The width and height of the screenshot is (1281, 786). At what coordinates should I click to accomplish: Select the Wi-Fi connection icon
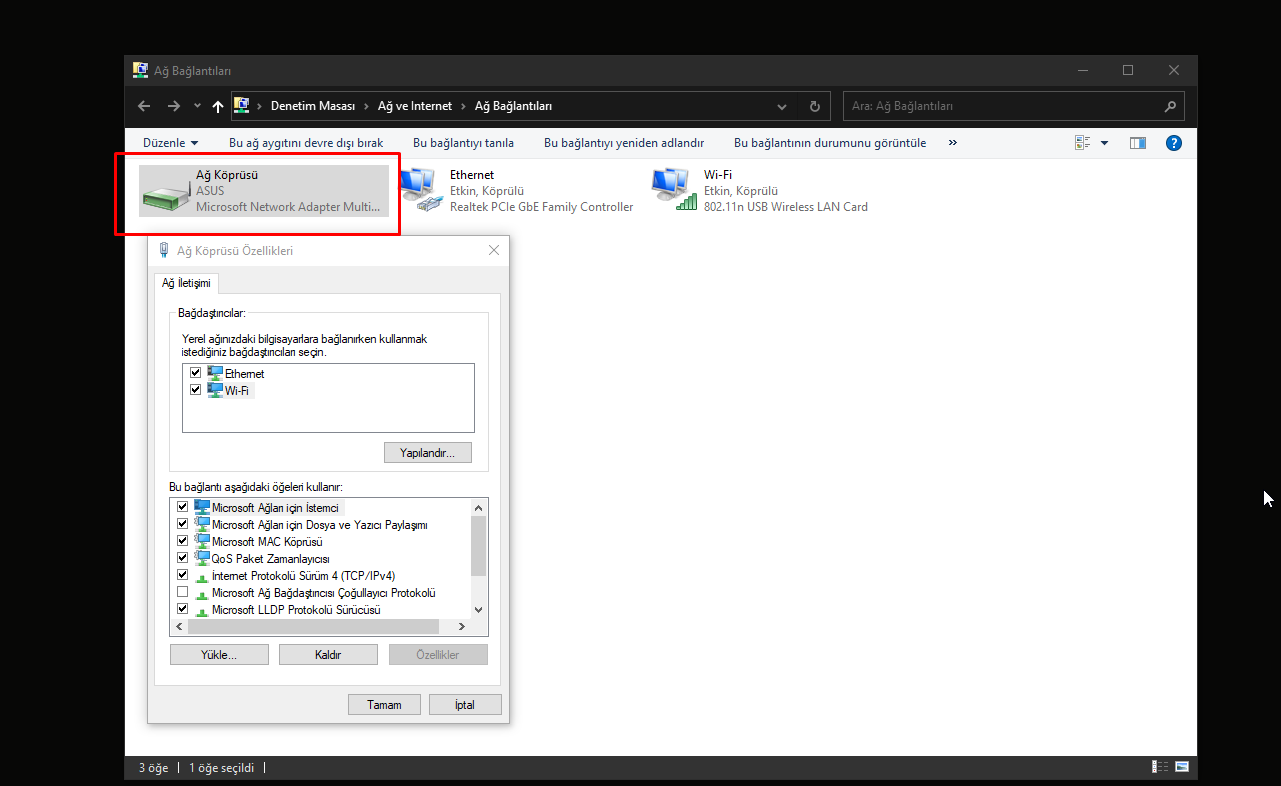tap(673, 191)
